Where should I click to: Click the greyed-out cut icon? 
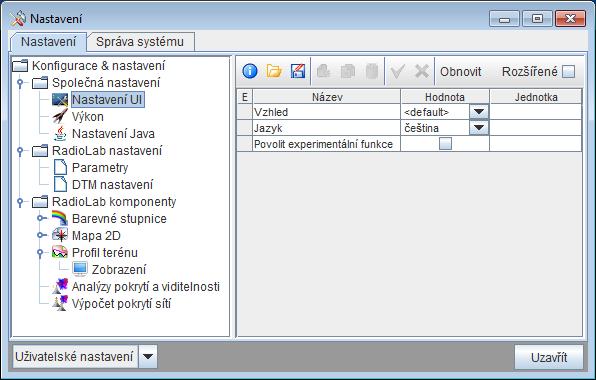click(323, 71)
